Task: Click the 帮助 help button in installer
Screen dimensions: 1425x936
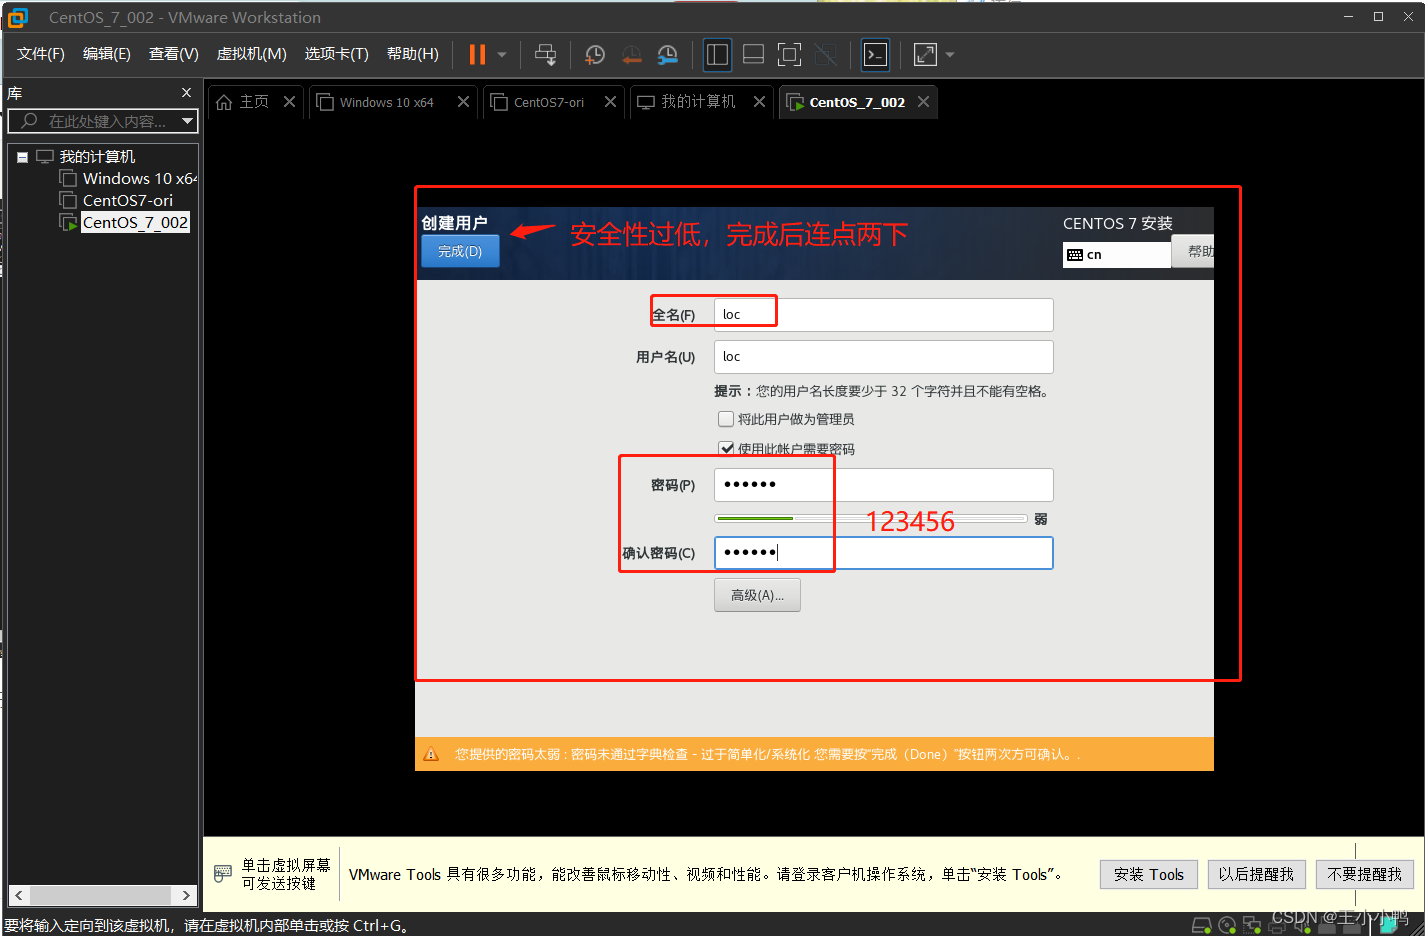Action: (x=1194, y=251)
